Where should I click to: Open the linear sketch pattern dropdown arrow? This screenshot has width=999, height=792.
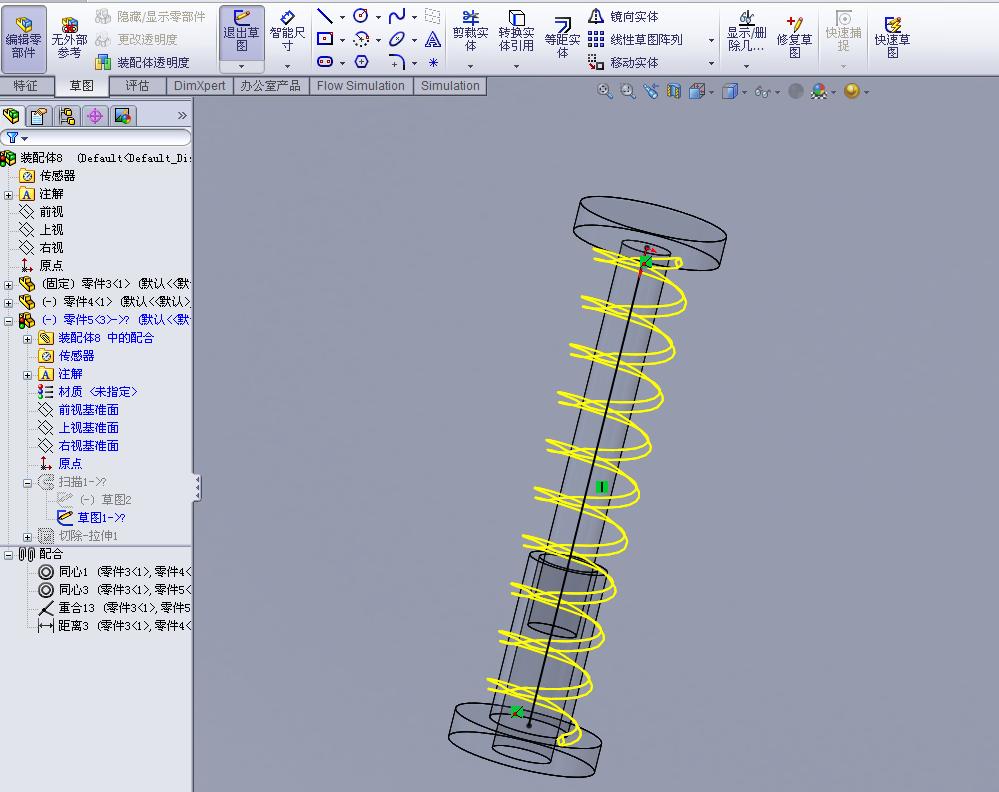click(x=711, y=40)
